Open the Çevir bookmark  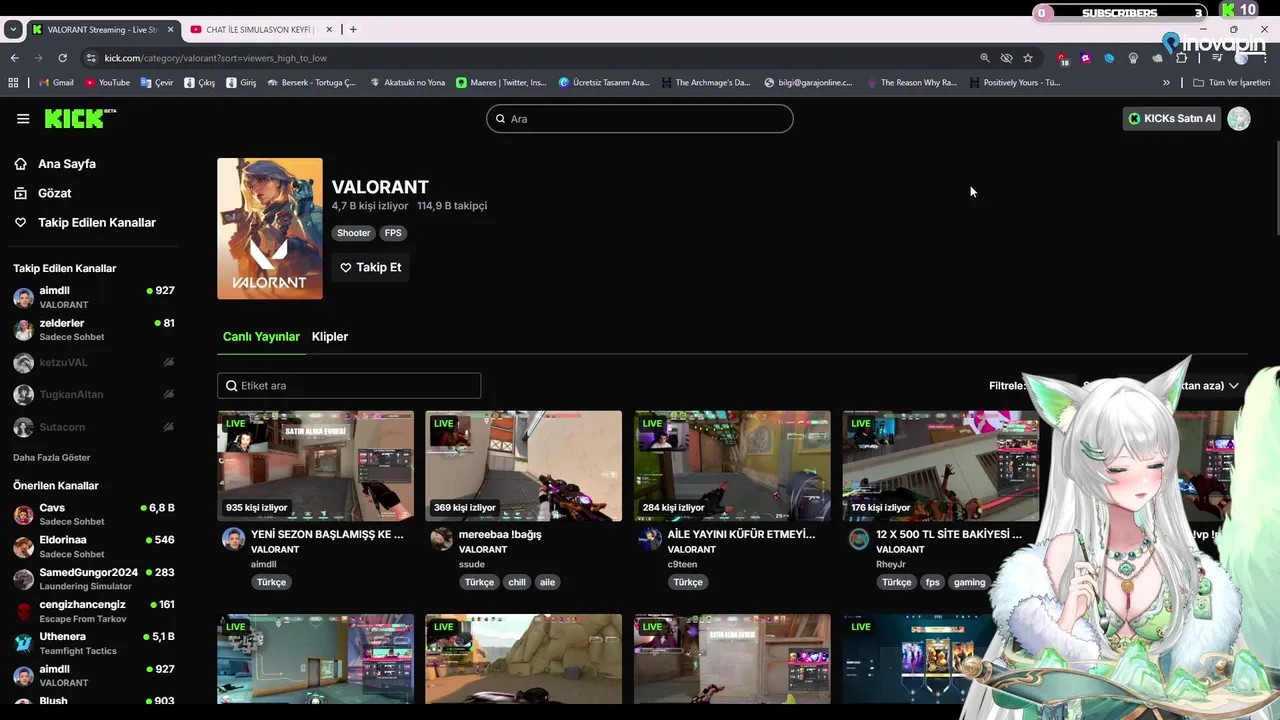point(157,82)
